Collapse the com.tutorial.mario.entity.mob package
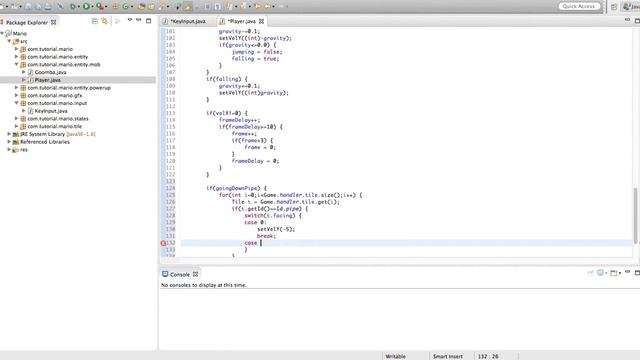The image size is (640, 360). pos(17,64)
